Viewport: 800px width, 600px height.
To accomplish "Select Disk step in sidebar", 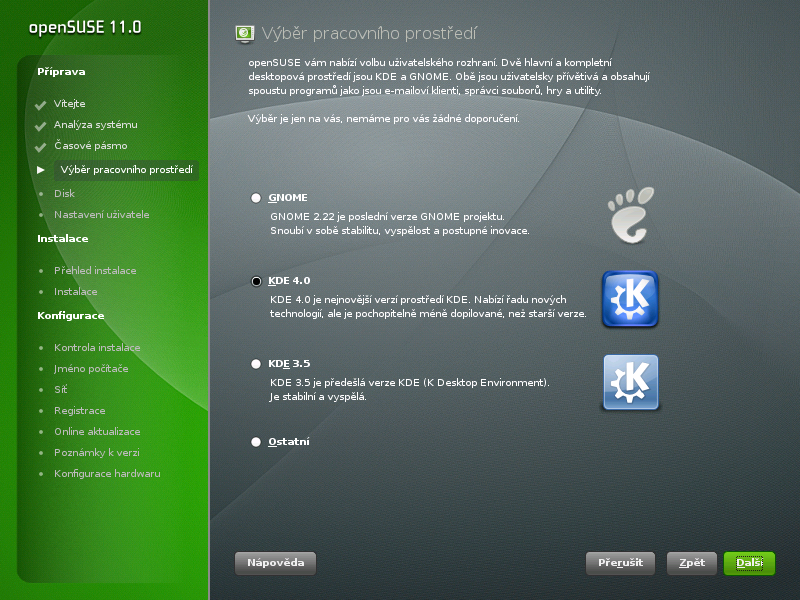I will tap(64, 193).
